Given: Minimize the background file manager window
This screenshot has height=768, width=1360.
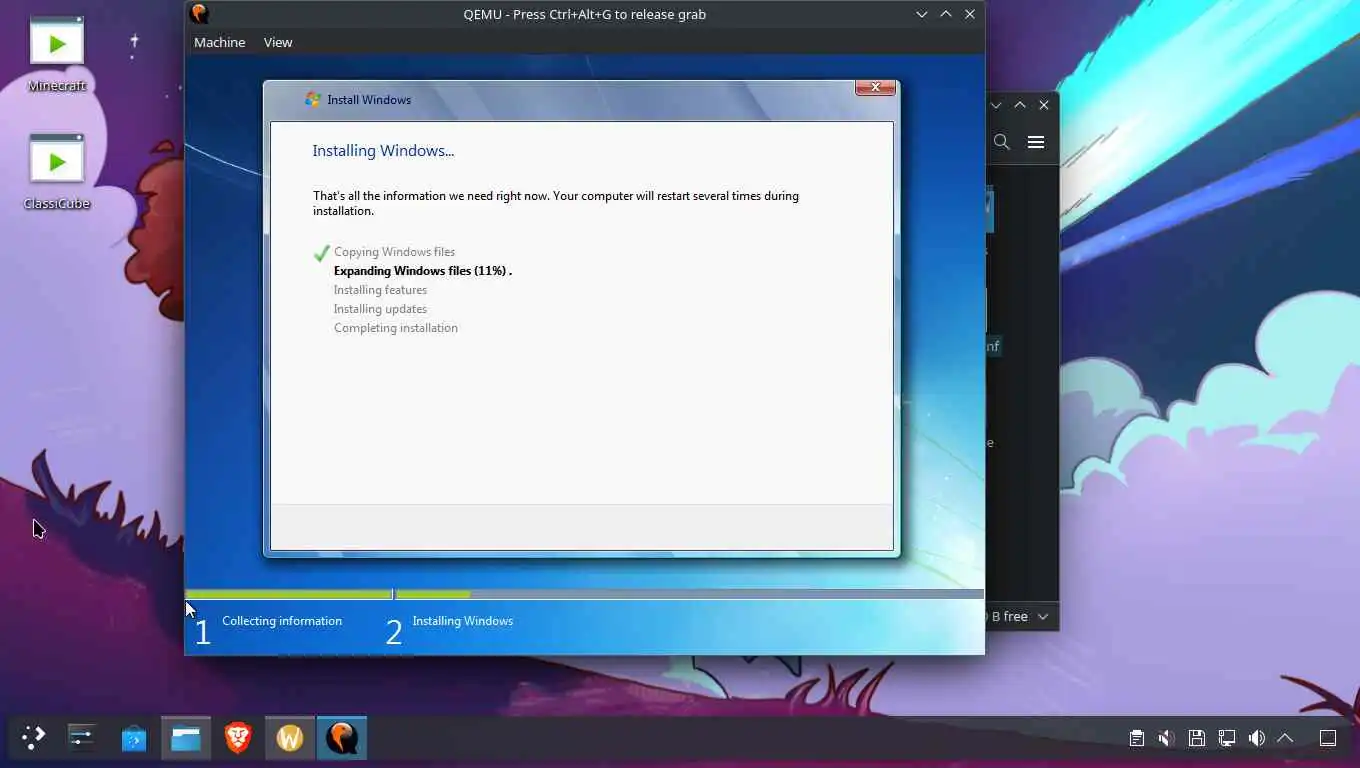Looking at the screenshot, I should tap(996, 105).
